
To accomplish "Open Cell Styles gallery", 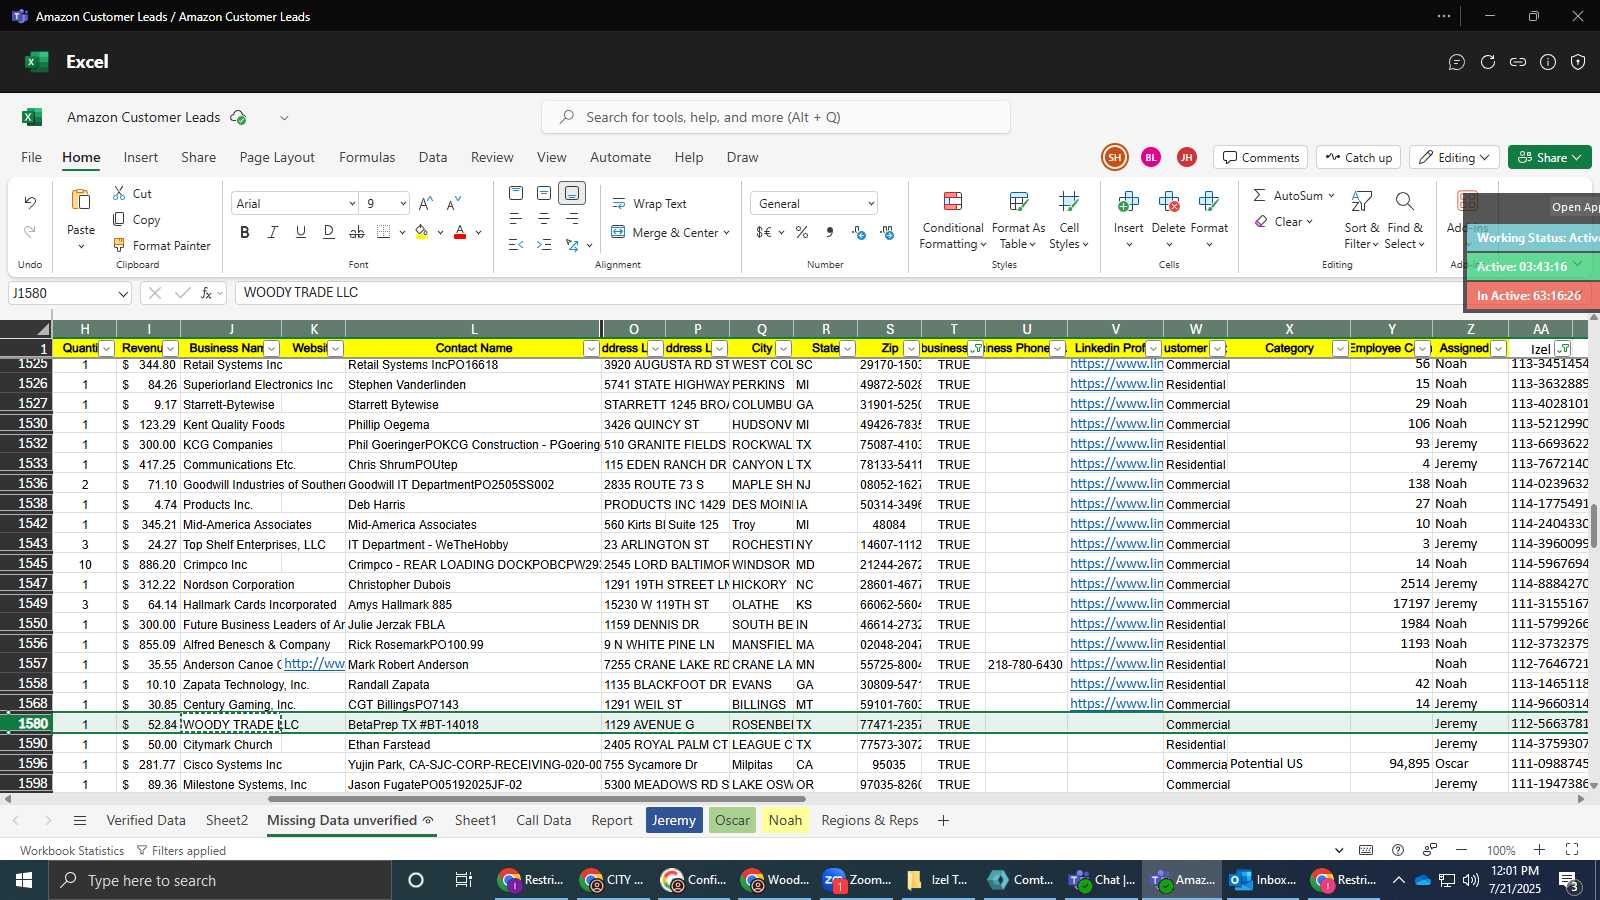I will coord(1069,220).
